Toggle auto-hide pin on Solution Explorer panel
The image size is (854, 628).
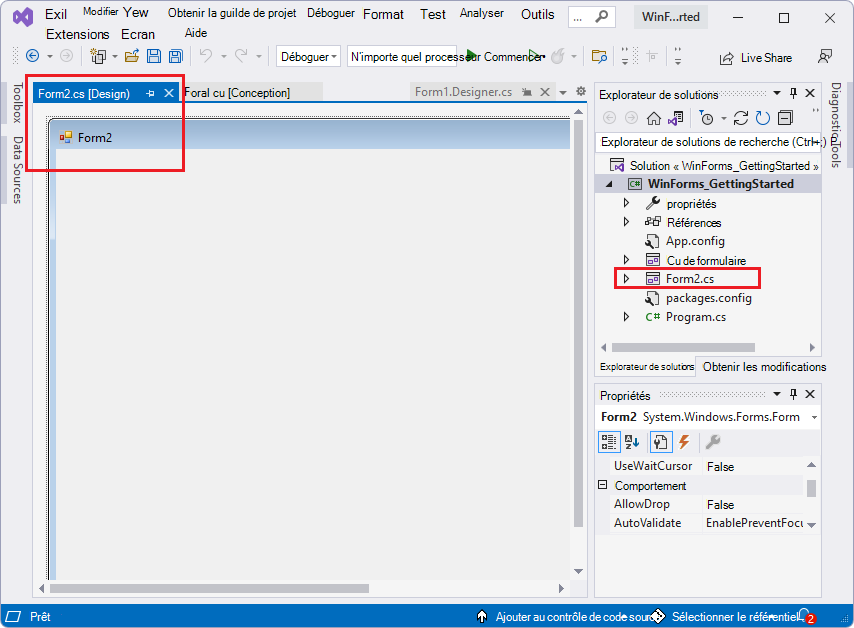(794, 93)
